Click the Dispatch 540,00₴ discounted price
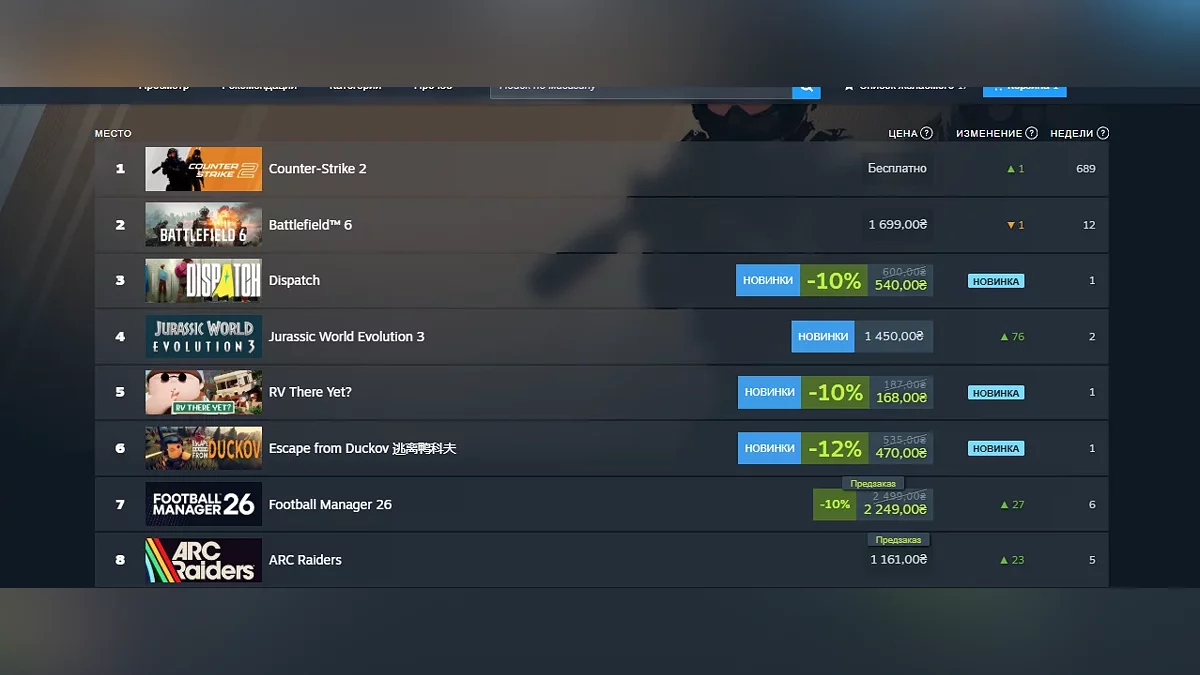The height and width of the screenshot is (675, 1200). point(900,286)
